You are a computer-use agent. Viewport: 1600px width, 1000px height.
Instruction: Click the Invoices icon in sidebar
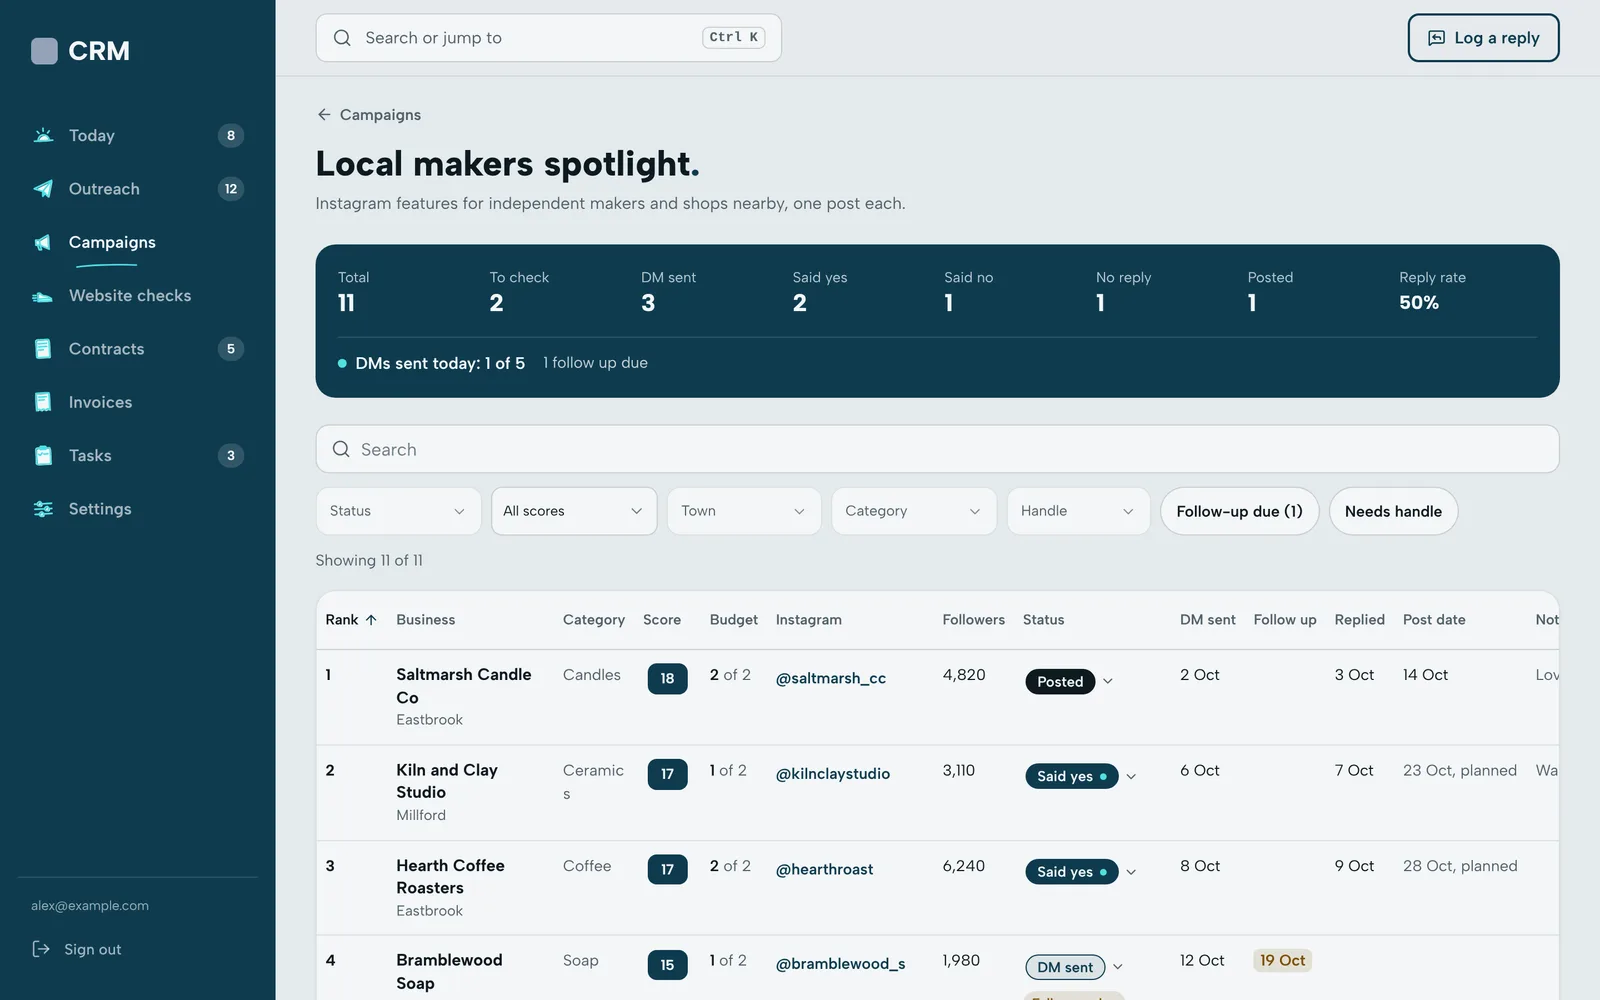[x=43, y=402]
